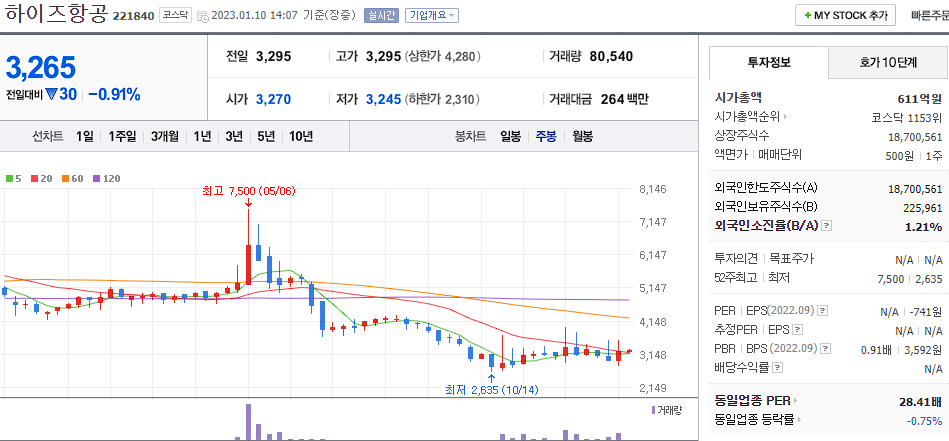Click 전일 value 3,295
This screenshot has height=441, width=949.
274,57
